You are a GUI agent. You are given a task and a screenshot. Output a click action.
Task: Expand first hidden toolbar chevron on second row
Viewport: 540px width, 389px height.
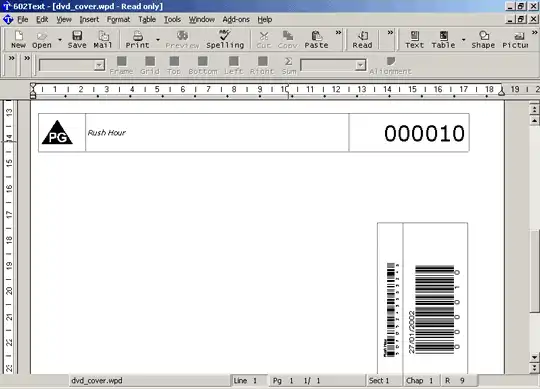point(12,58)
